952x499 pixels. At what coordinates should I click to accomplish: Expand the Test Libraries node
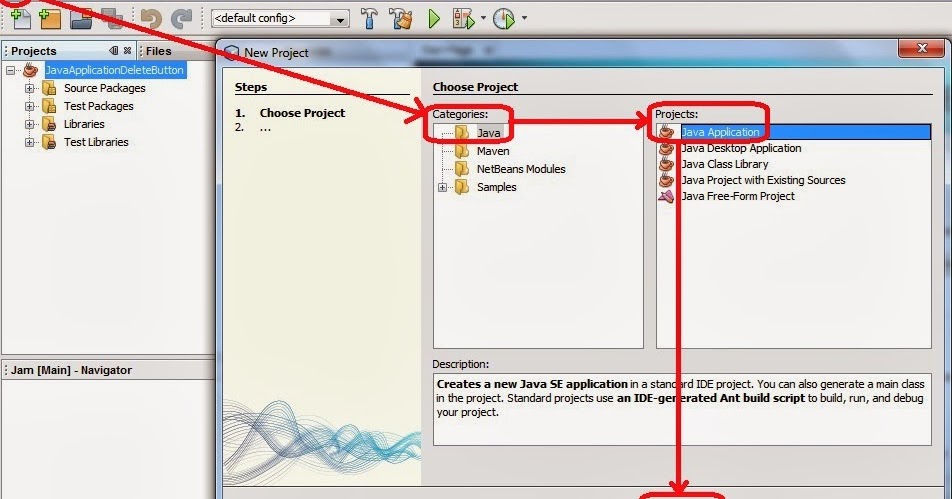29,143
